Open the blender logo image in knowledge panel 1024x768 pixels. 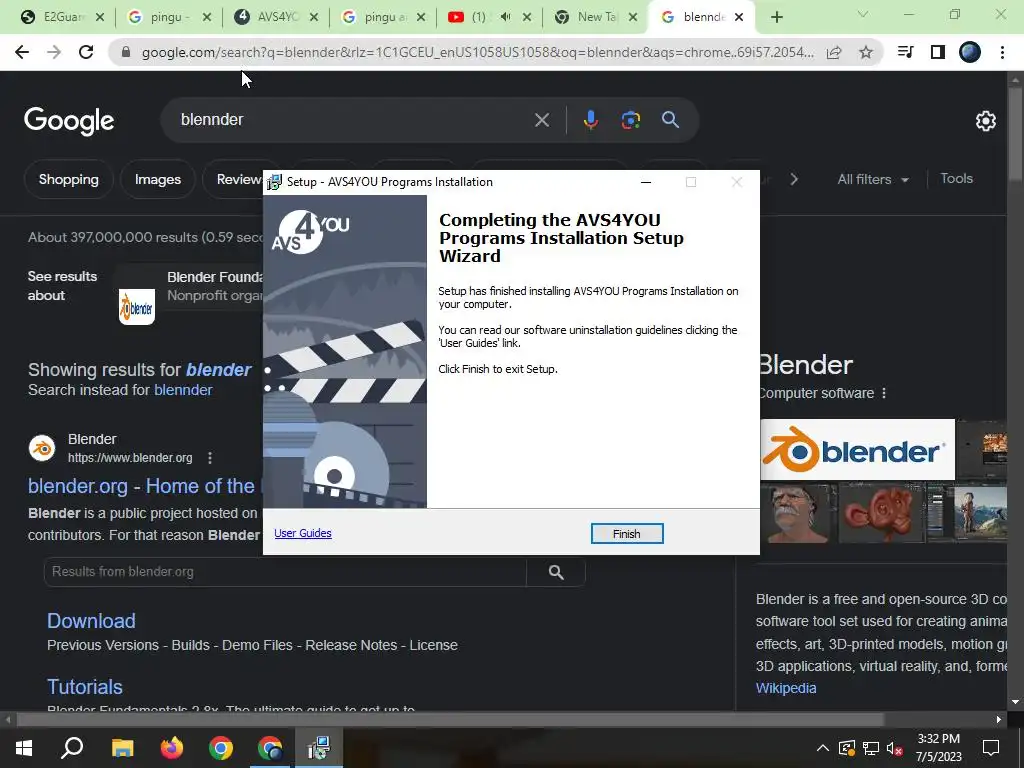click(857, 450)
